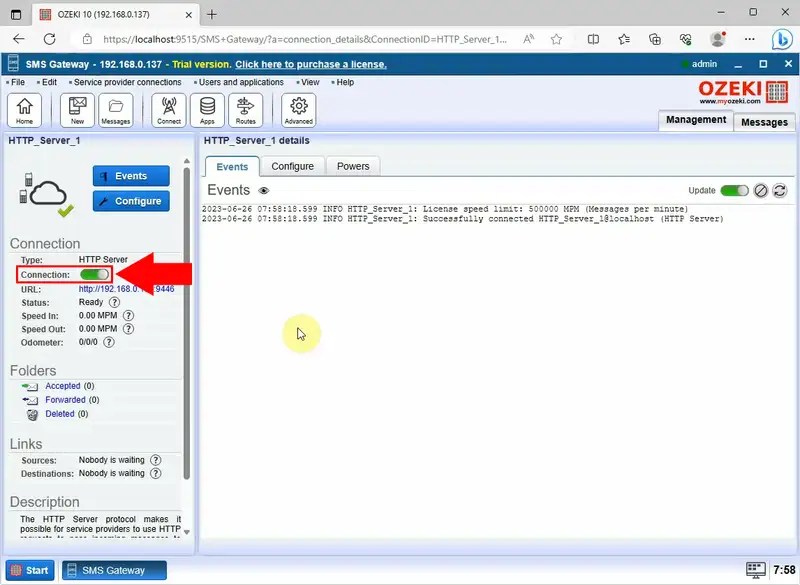Open the Help menu

(345, 82)
